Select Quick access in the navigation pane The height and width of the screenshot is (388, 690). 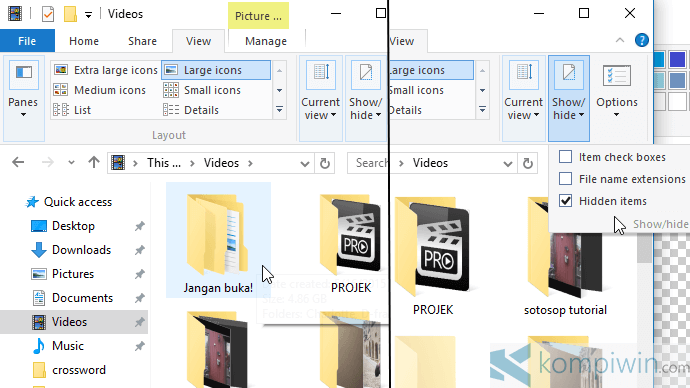click(x=69, y=202)
